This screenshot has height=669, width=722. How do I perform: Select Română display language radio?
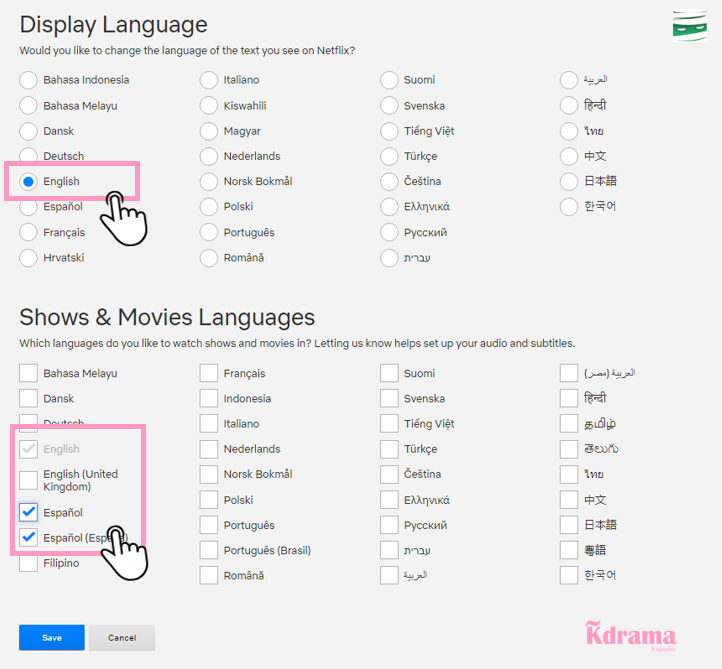[x=209, y=258]
